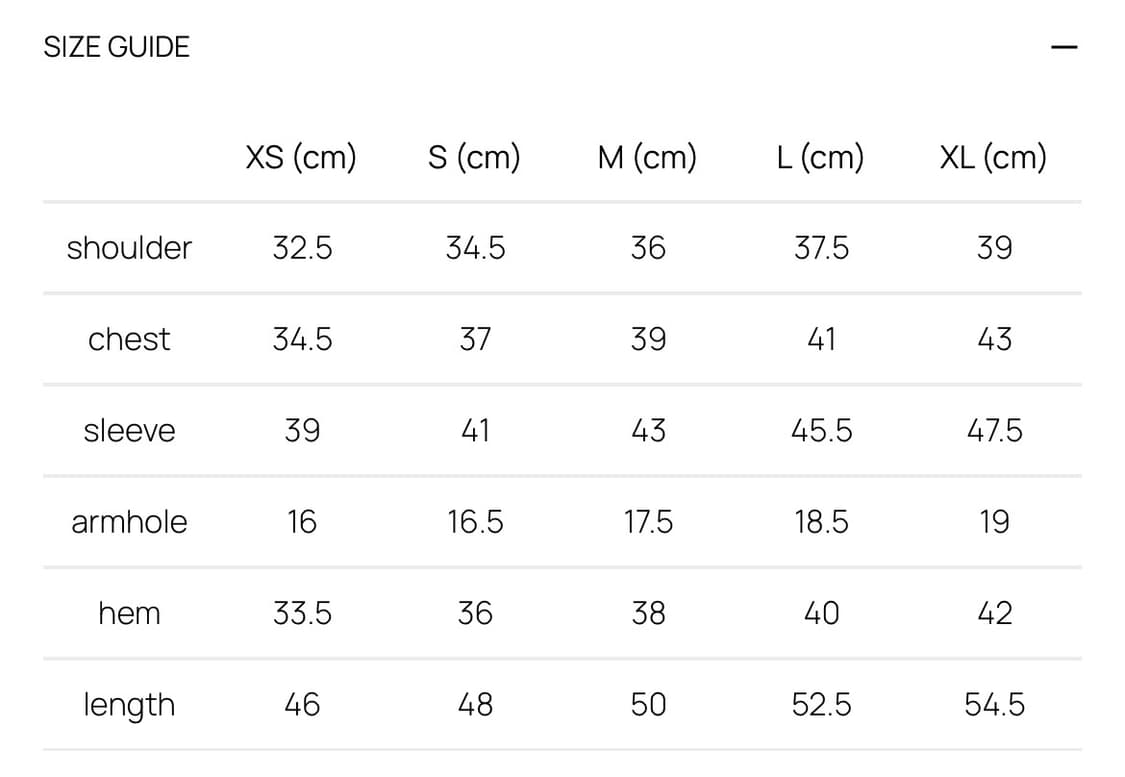Click the S armhole value 16.5
1125x777 pixels.
pyautogui.click(x=475, y=522)
